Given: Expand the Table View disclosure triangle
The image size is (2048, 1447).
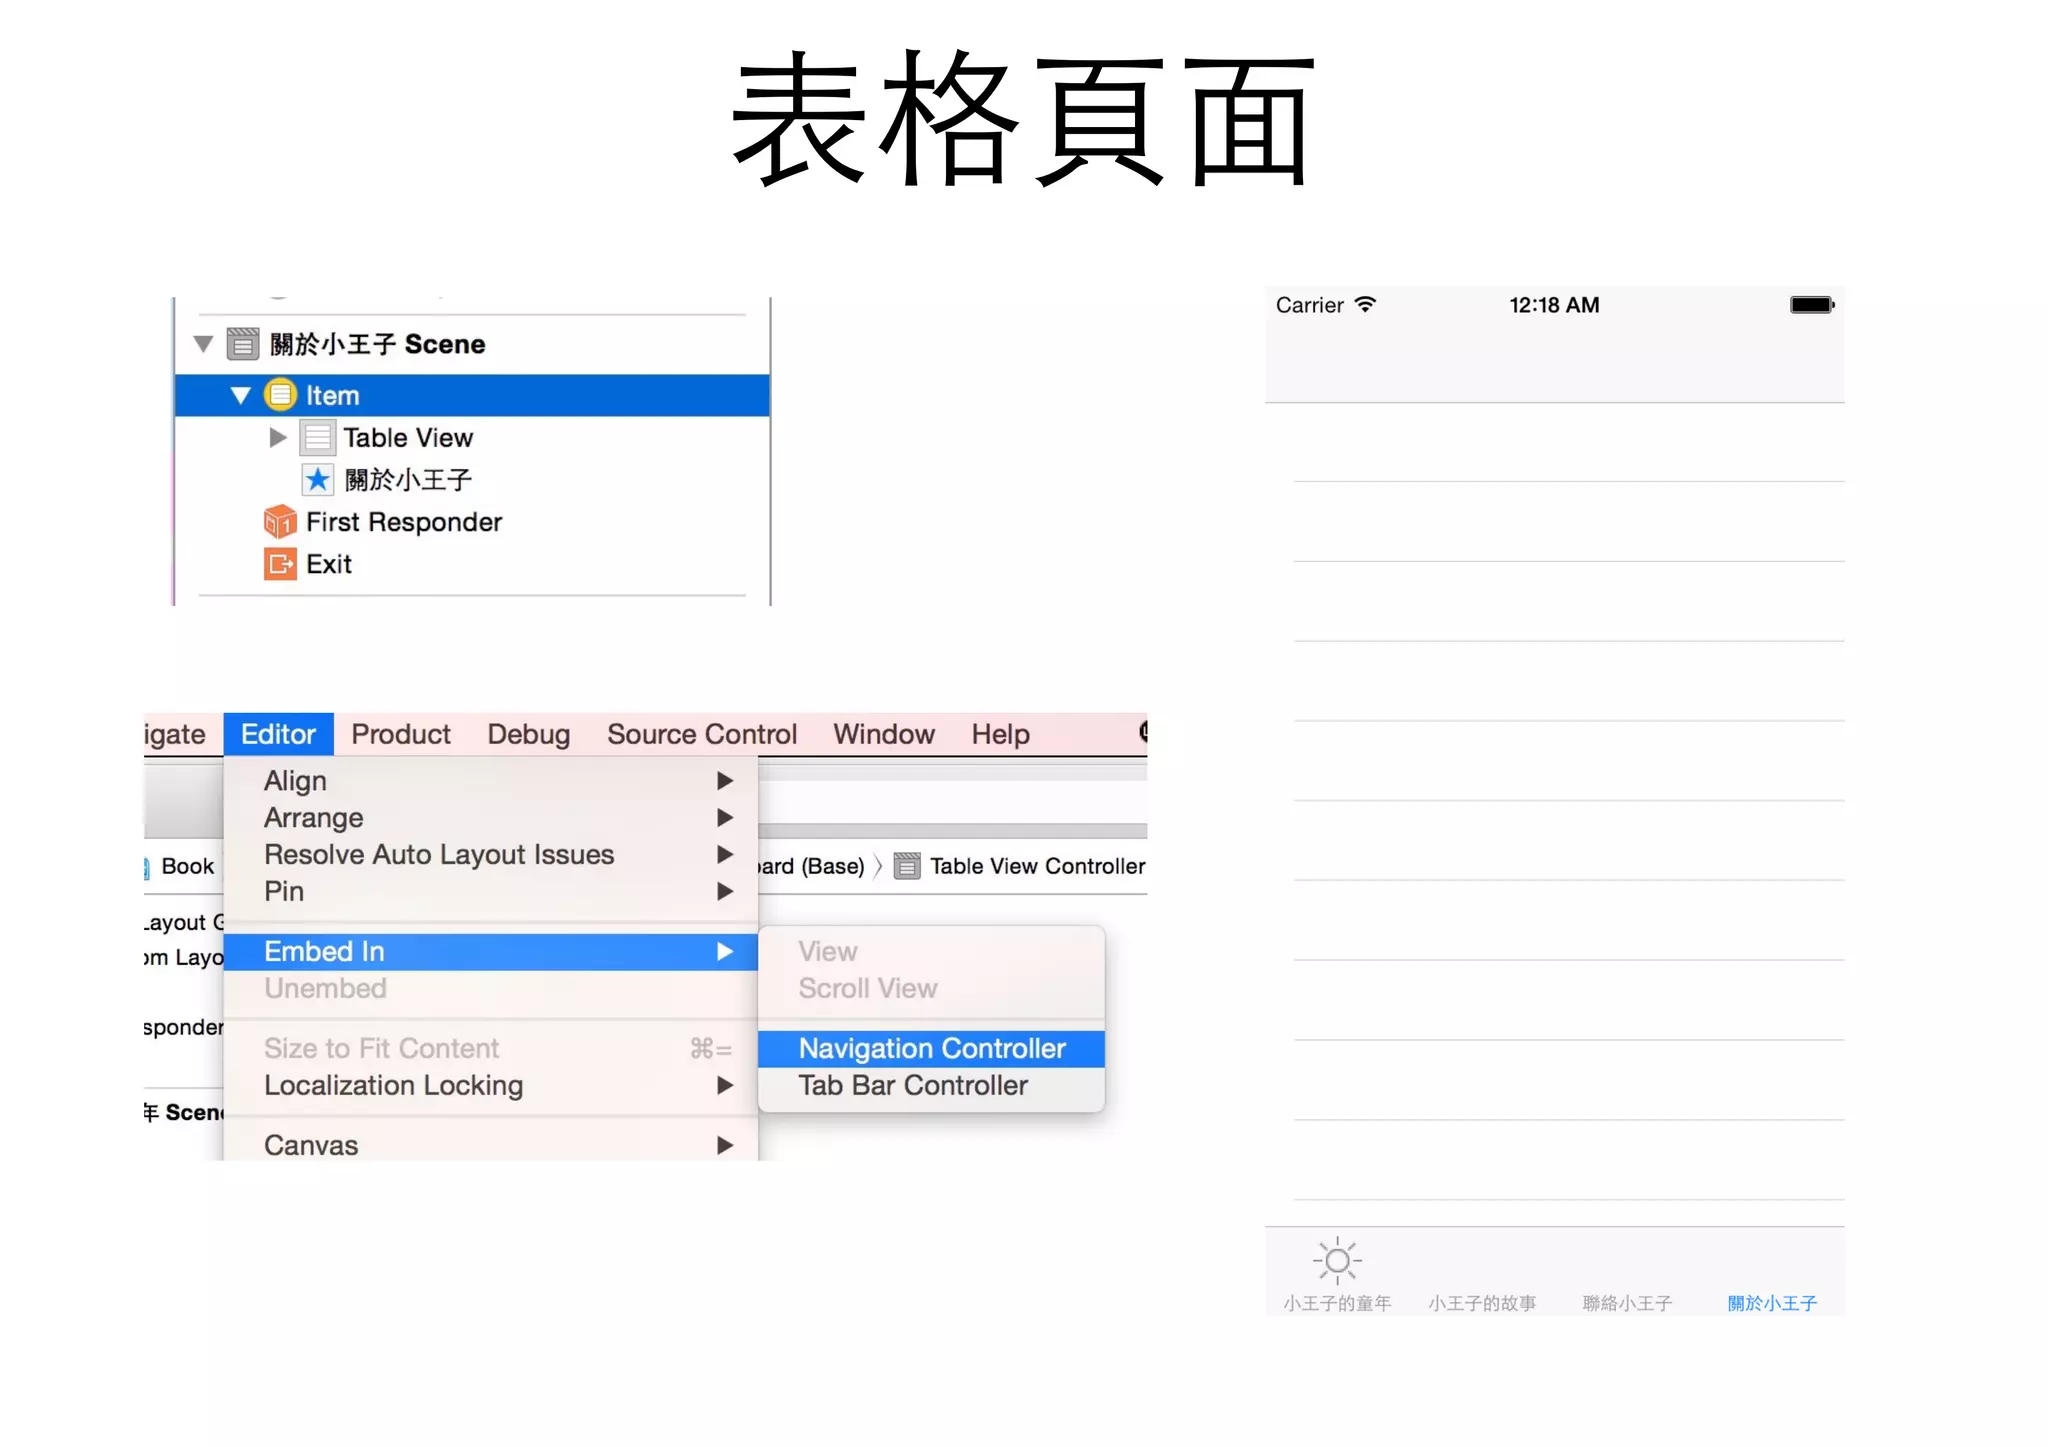Looking at the screenshot, I should (278, 437).
